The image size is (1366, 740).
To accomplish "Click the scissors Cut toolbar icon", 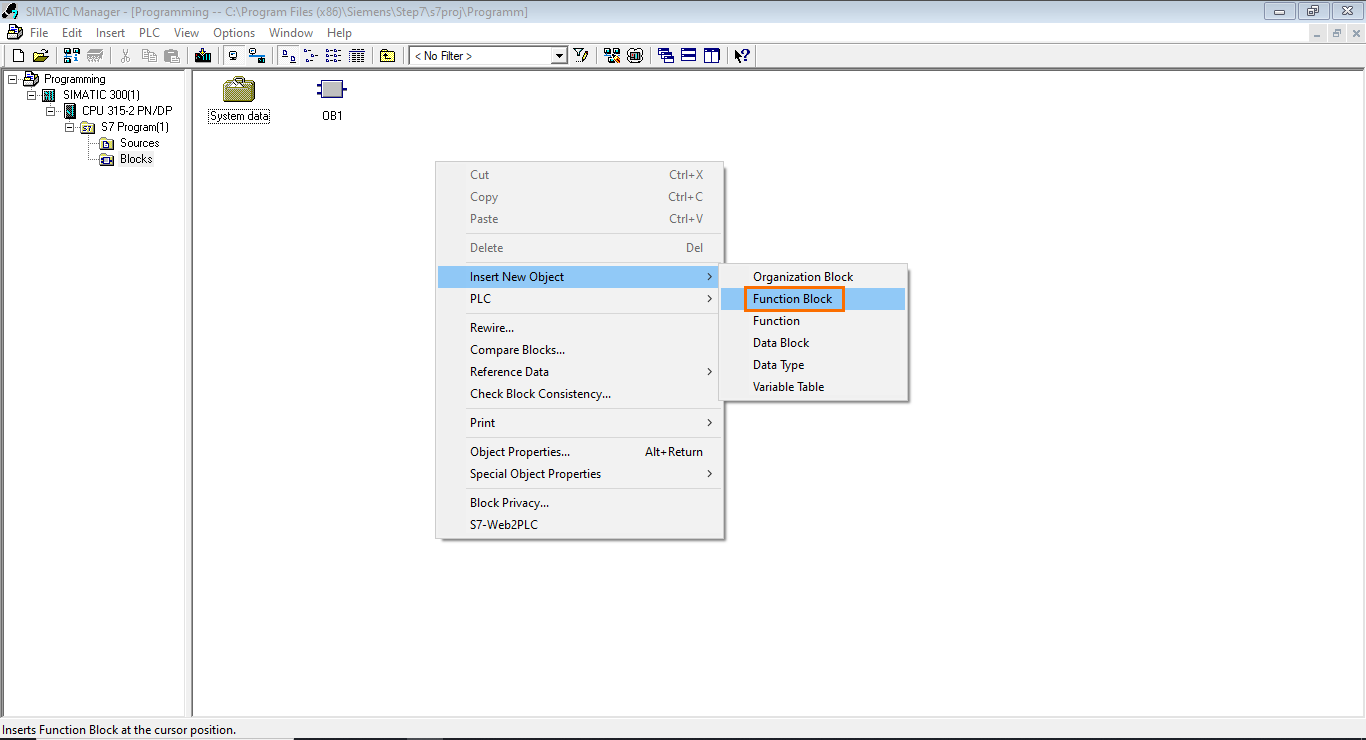I will [x=126, y=56].
